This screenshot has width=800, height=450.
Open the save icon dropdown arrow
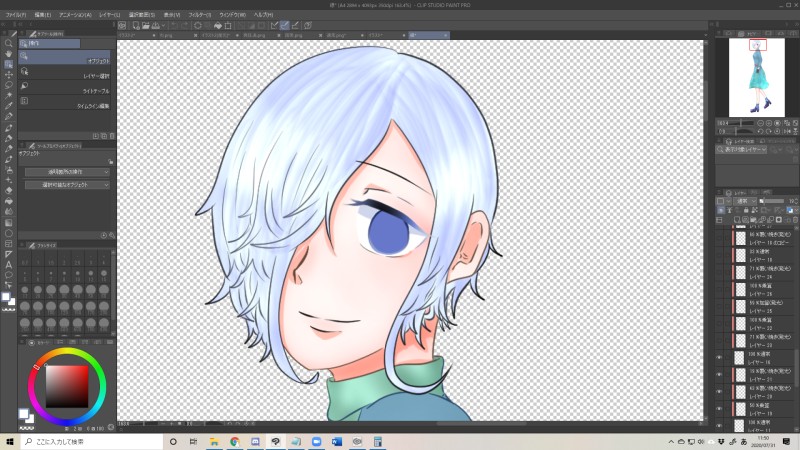(x=163, y=25)
